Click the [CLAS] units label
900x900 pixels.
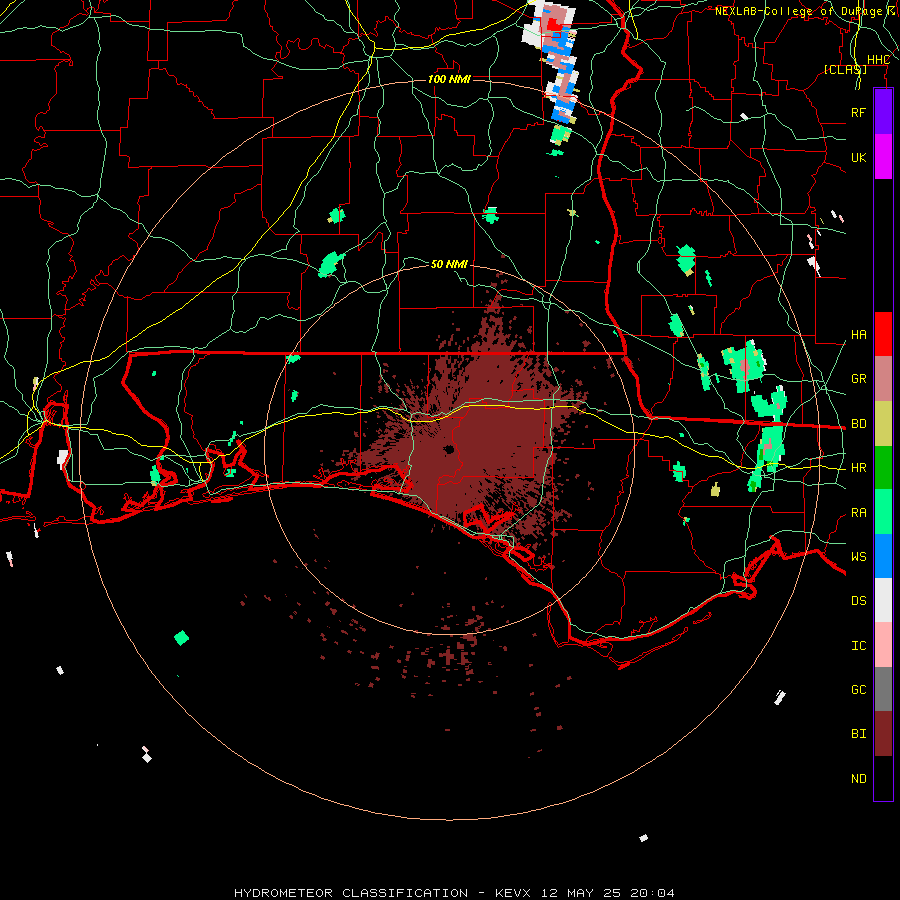click(x=845, y=69)
